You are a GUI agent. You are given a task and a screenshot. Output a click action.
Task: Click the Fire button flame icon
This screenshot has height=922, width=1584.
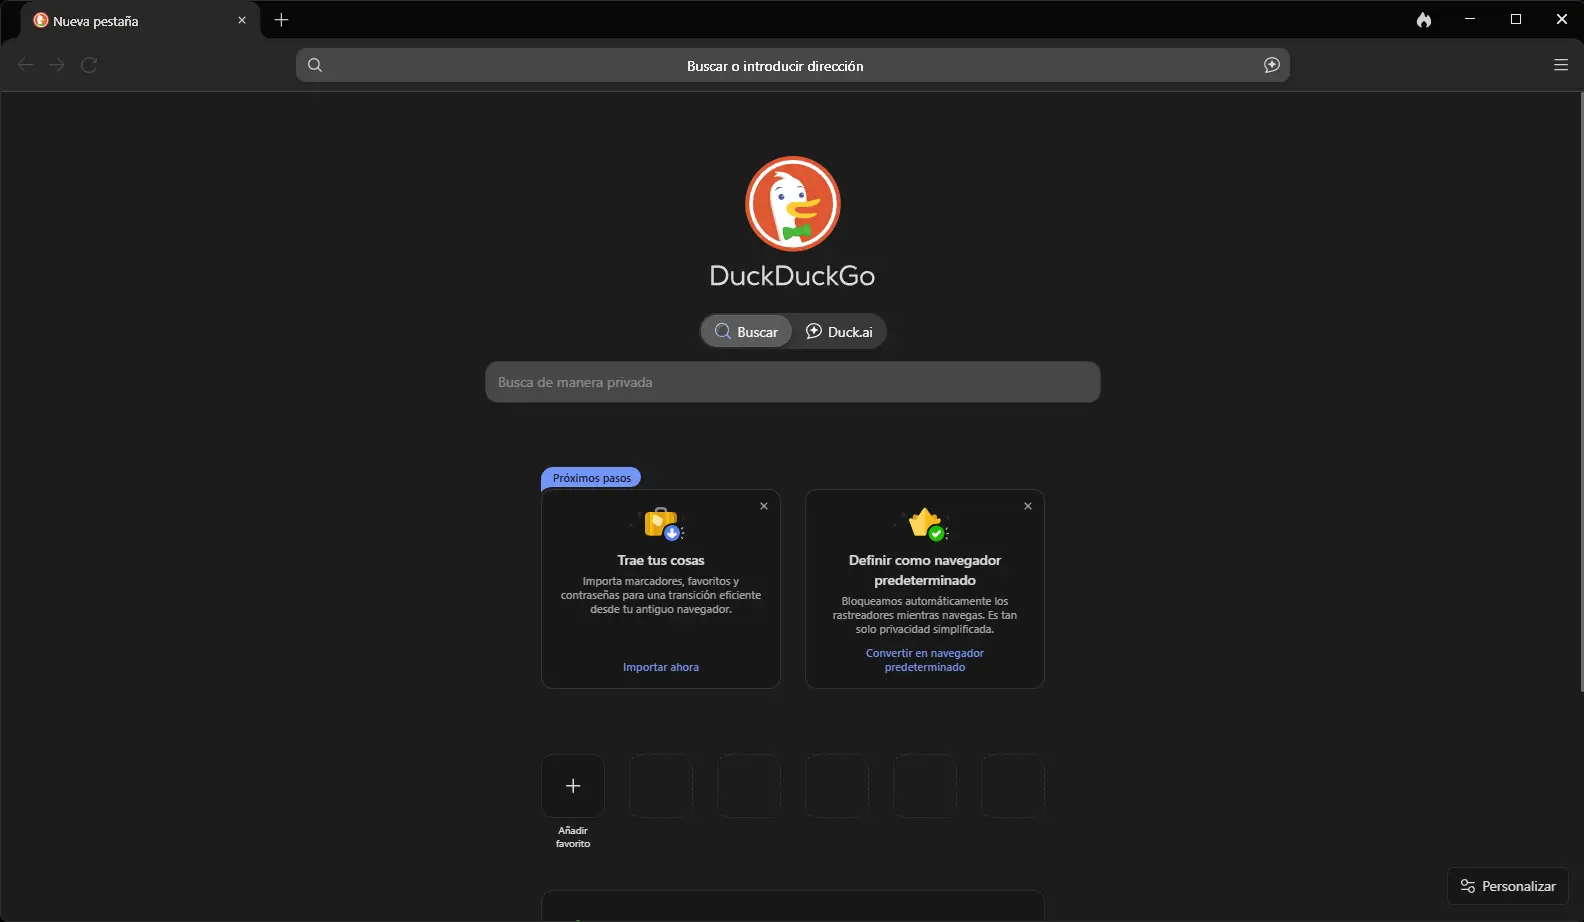(x=1424, y=20)
